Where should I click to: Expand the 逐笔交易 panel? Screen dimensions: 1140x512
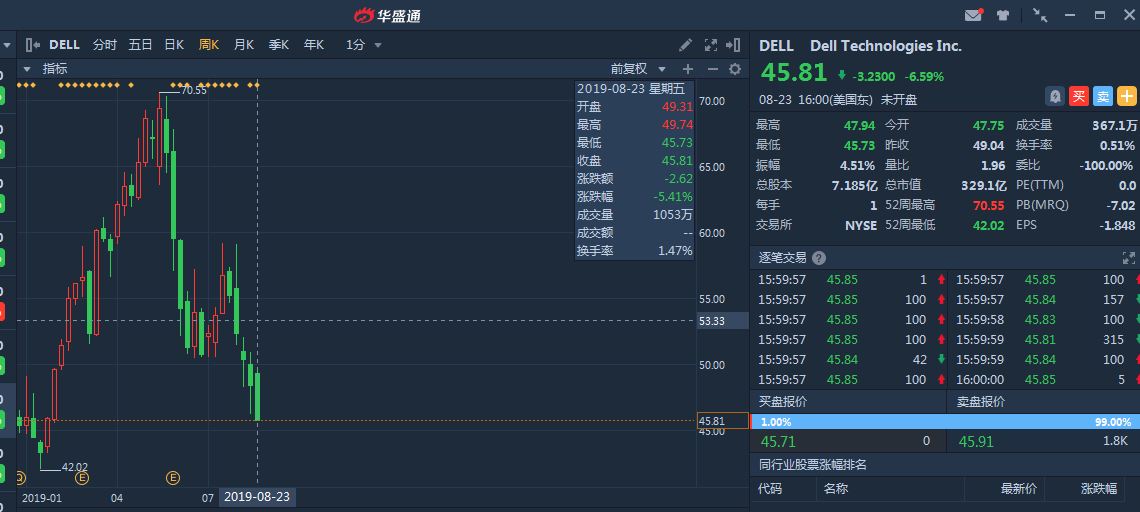pyautogui.click(x=1128, y=257)
